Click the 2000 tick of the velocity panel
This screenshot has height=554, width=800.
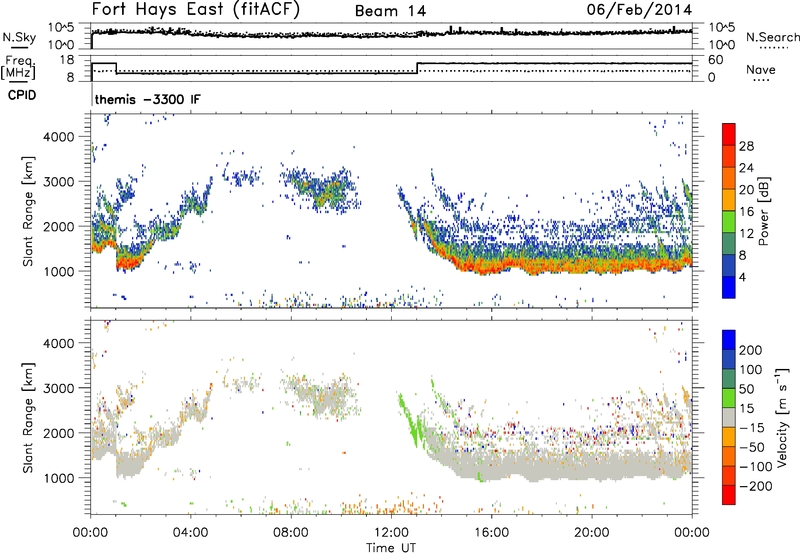[58, 433]
